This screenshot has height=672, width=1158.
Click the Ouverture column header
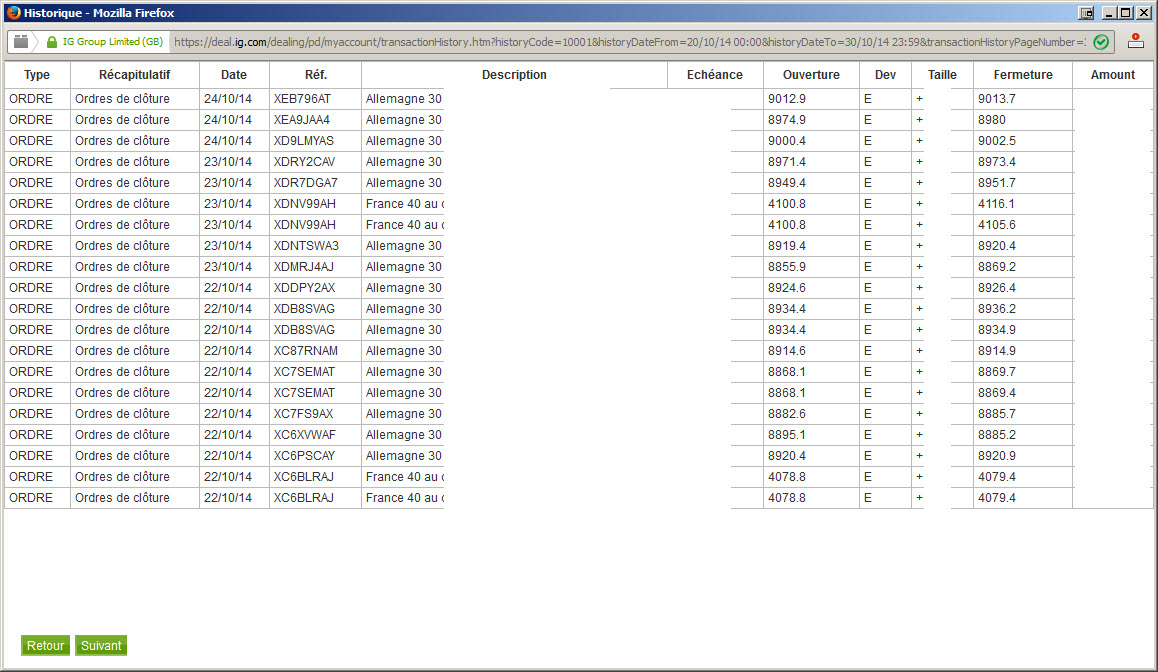pyautogui.click(x=811, y=75)
